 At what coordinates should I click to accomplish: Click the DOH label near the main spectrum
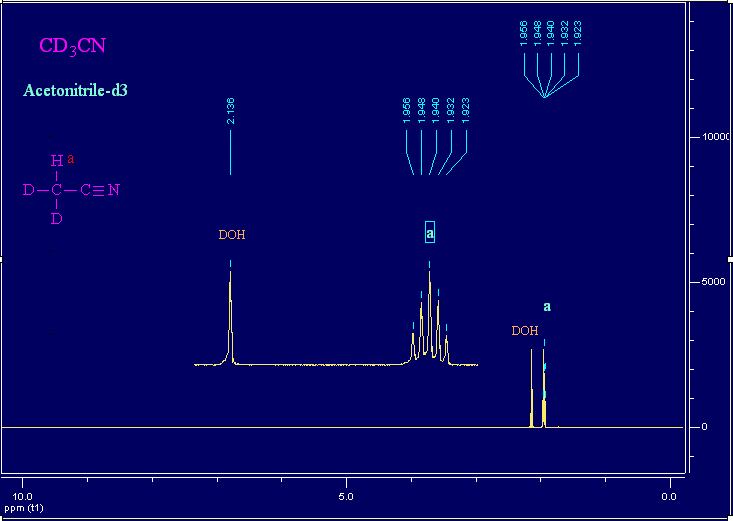(525, 331)
